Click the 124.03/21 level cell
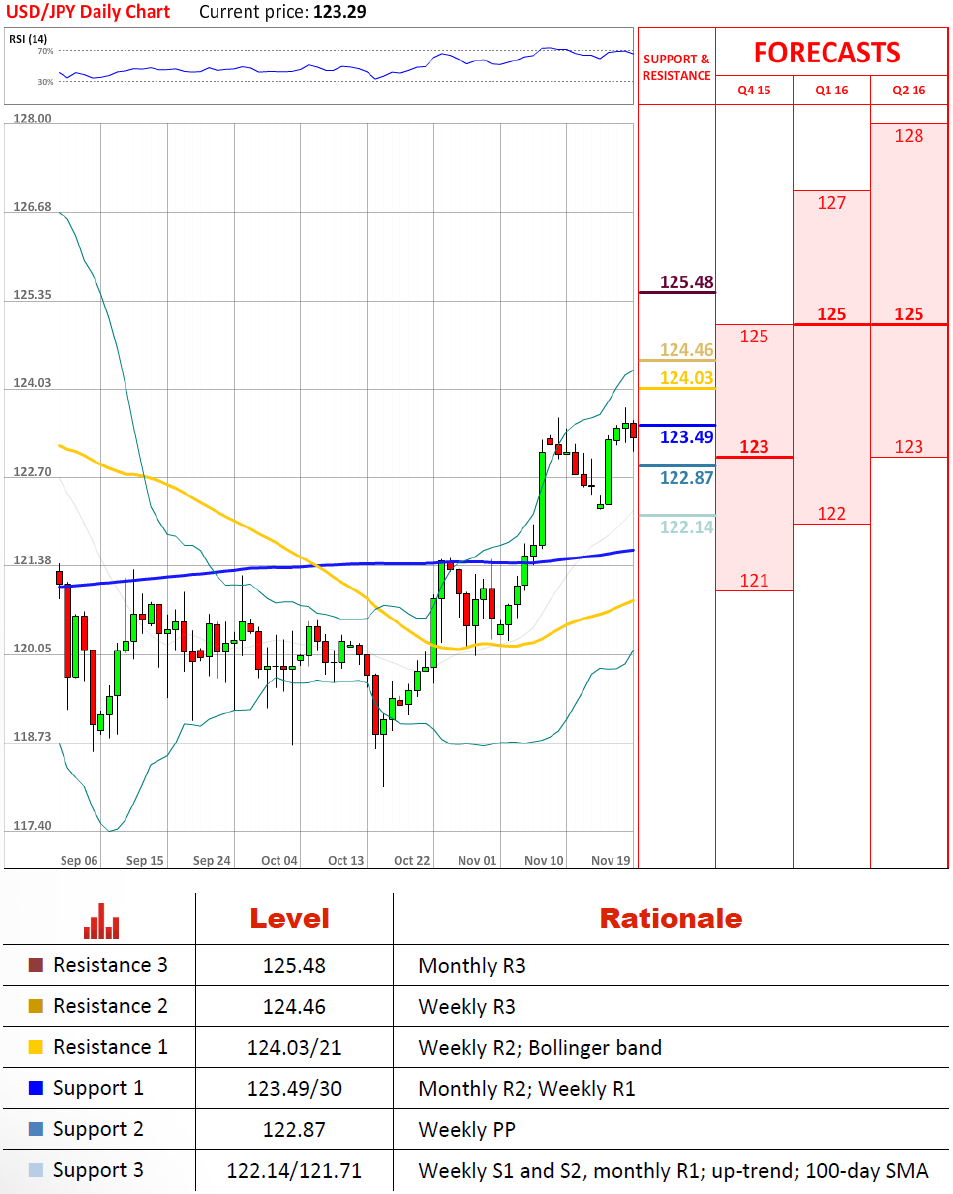Viewport: 953px width, 1194px height. pyautogui.click(x=294, y=1048)
